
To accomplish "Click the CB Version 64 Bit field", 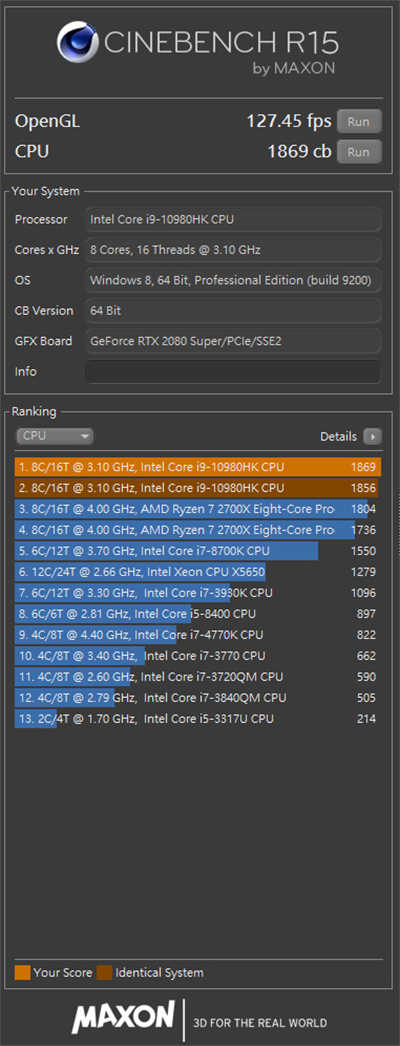I will pyautogui.click(x=233, y=311).
